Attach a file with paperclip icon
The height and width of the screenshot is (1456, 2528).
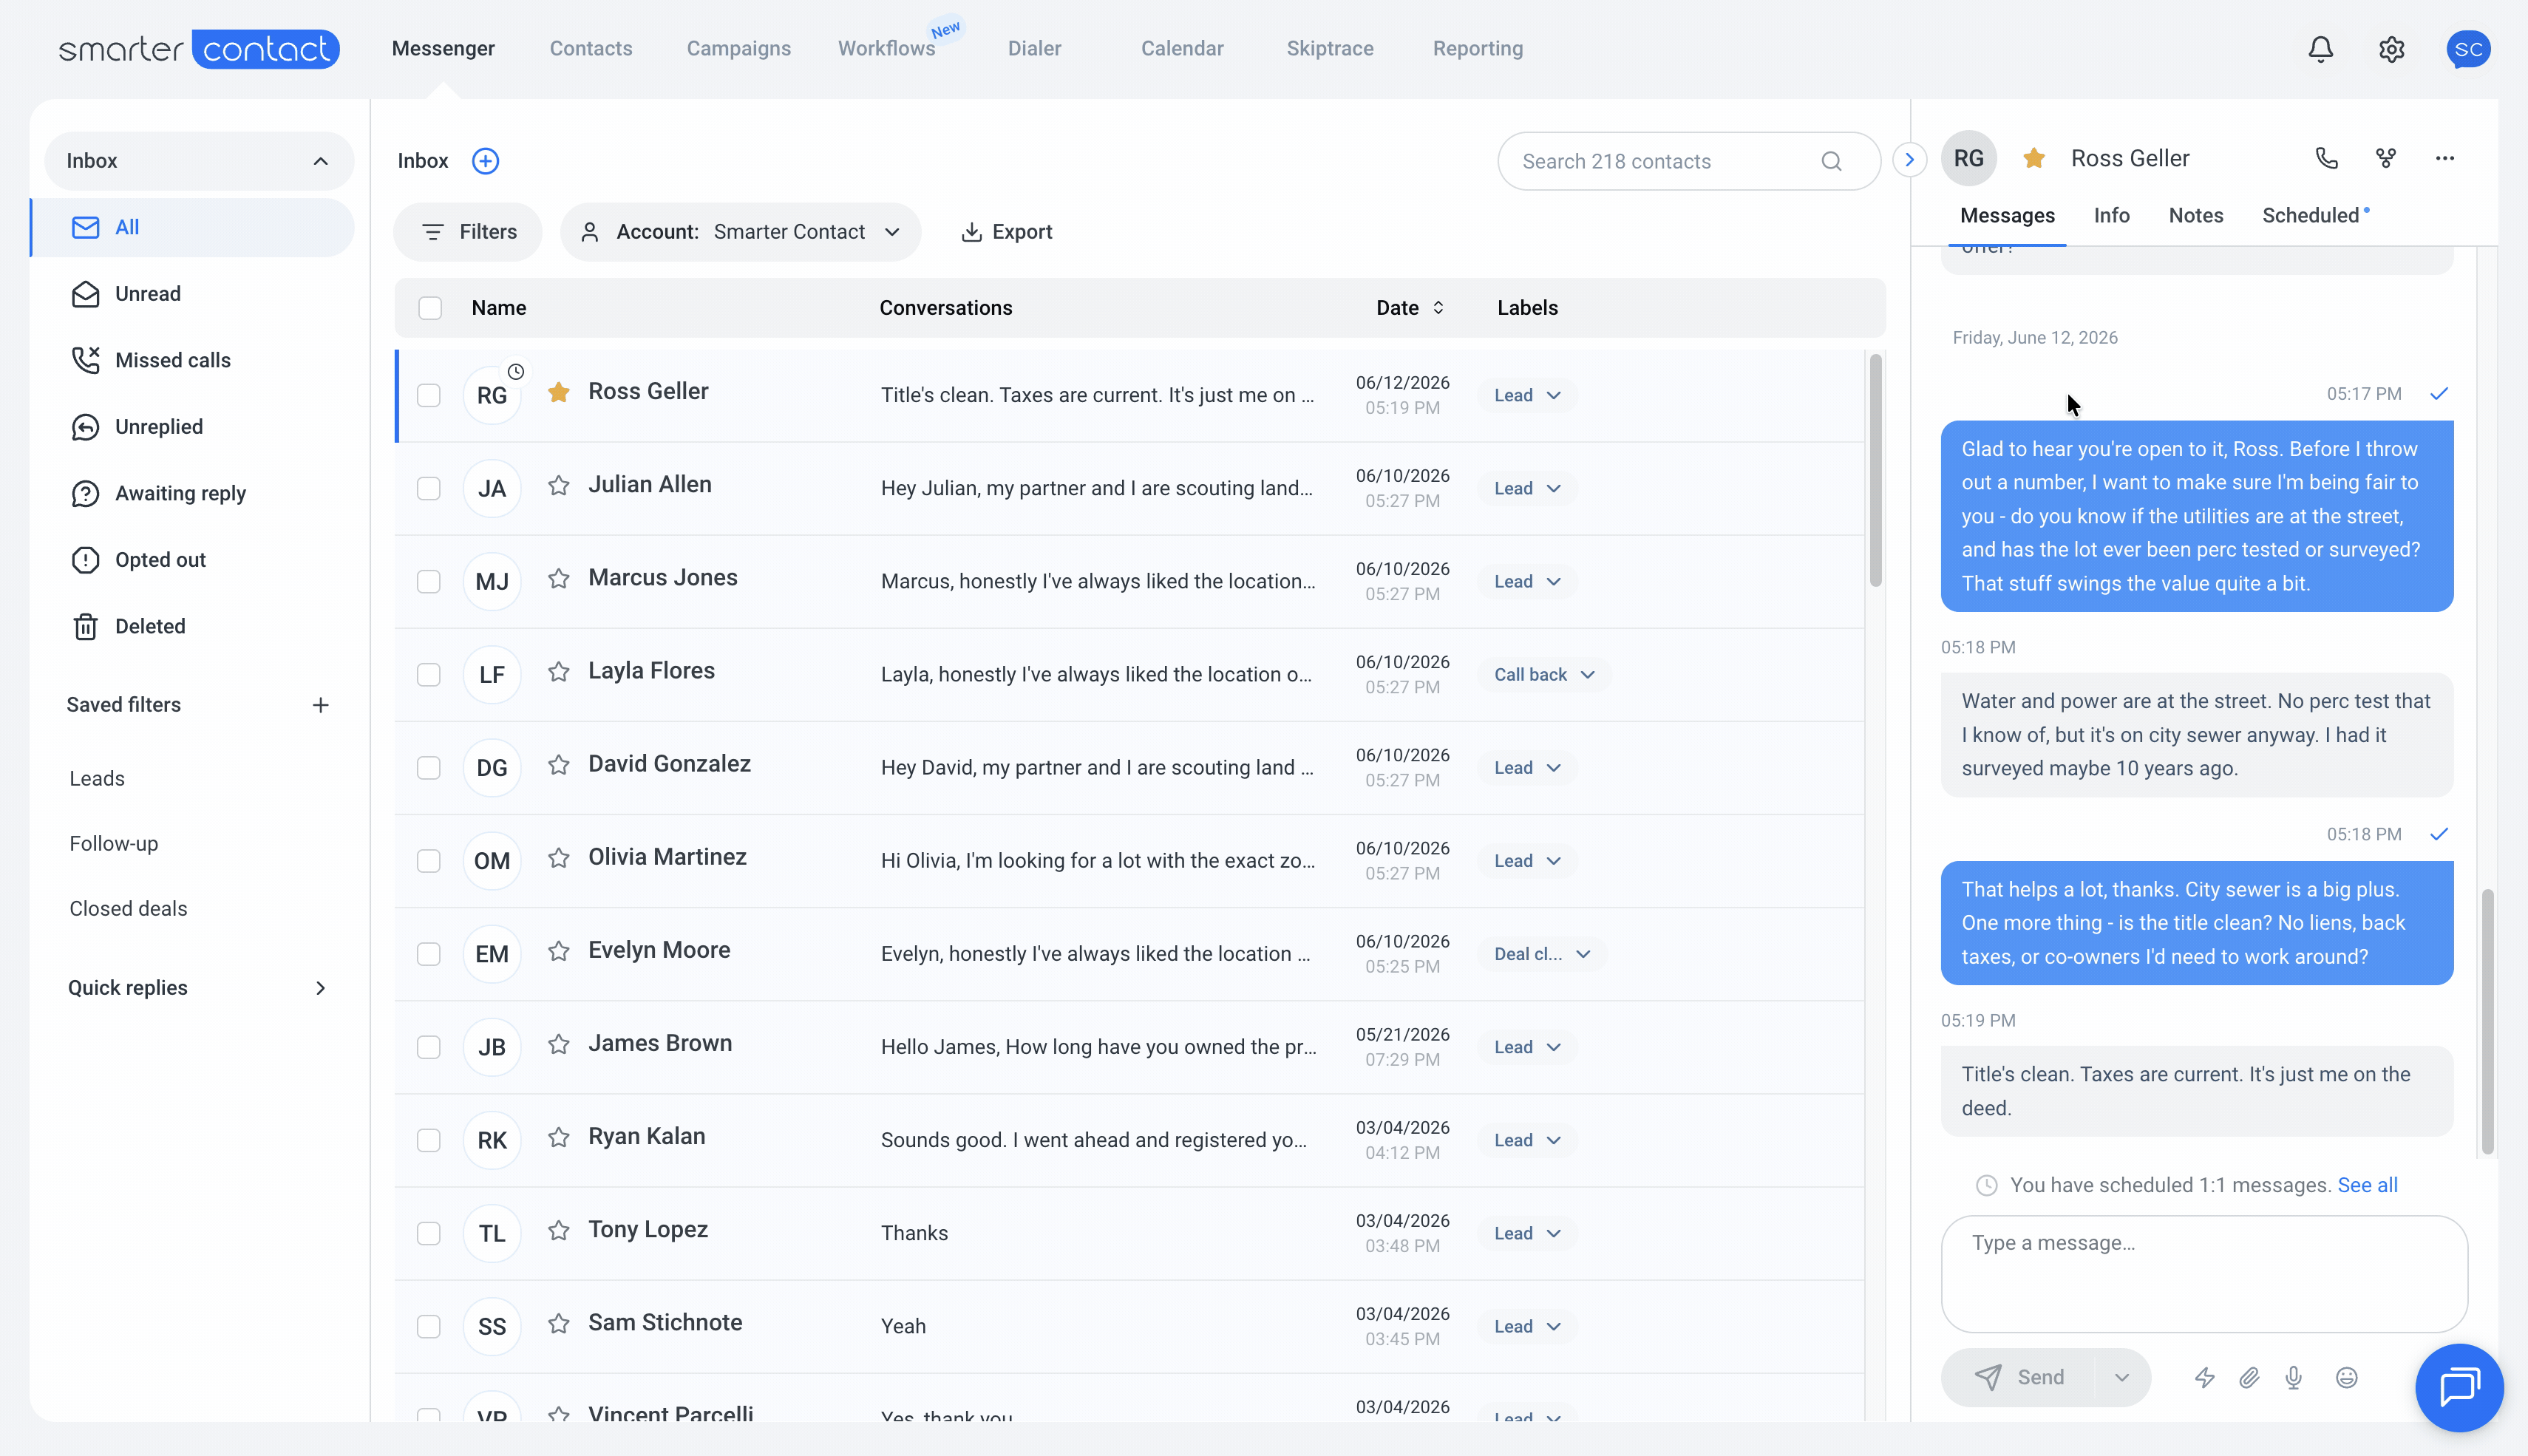2249,1378
